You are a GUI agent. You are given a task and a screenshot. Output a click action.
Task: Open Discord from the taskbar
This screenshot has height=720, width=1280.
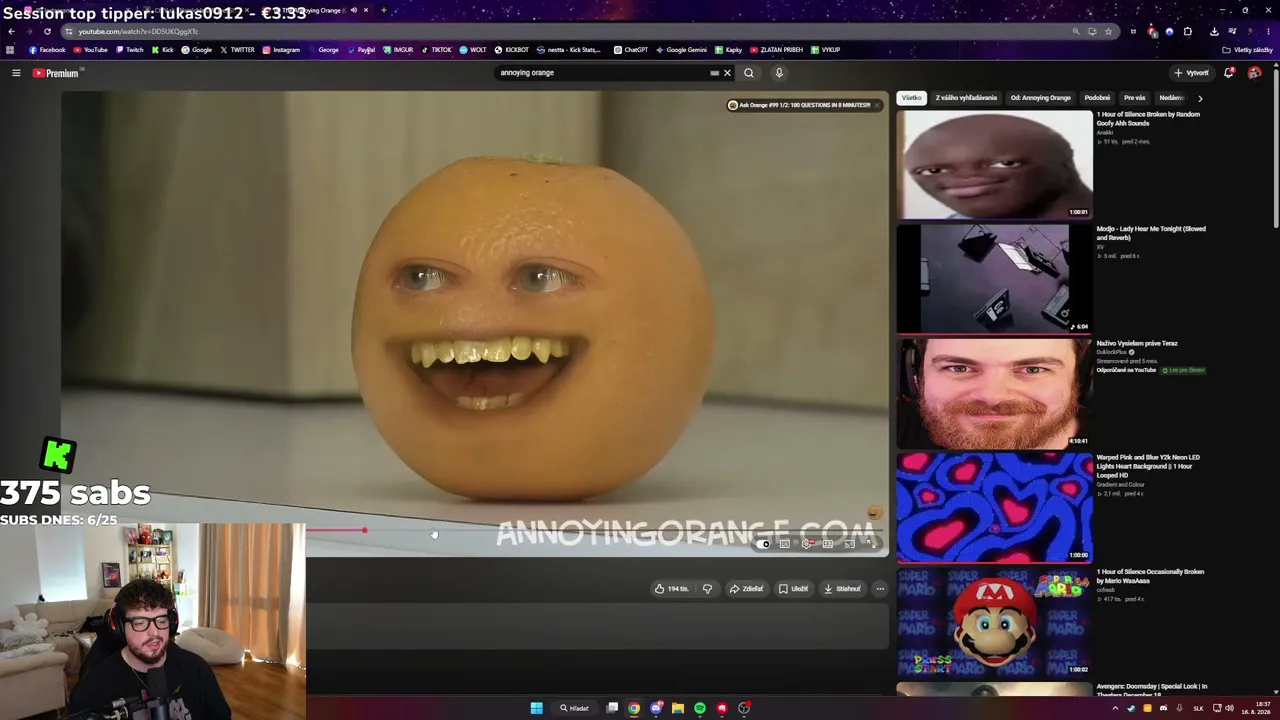coord(656,708)
